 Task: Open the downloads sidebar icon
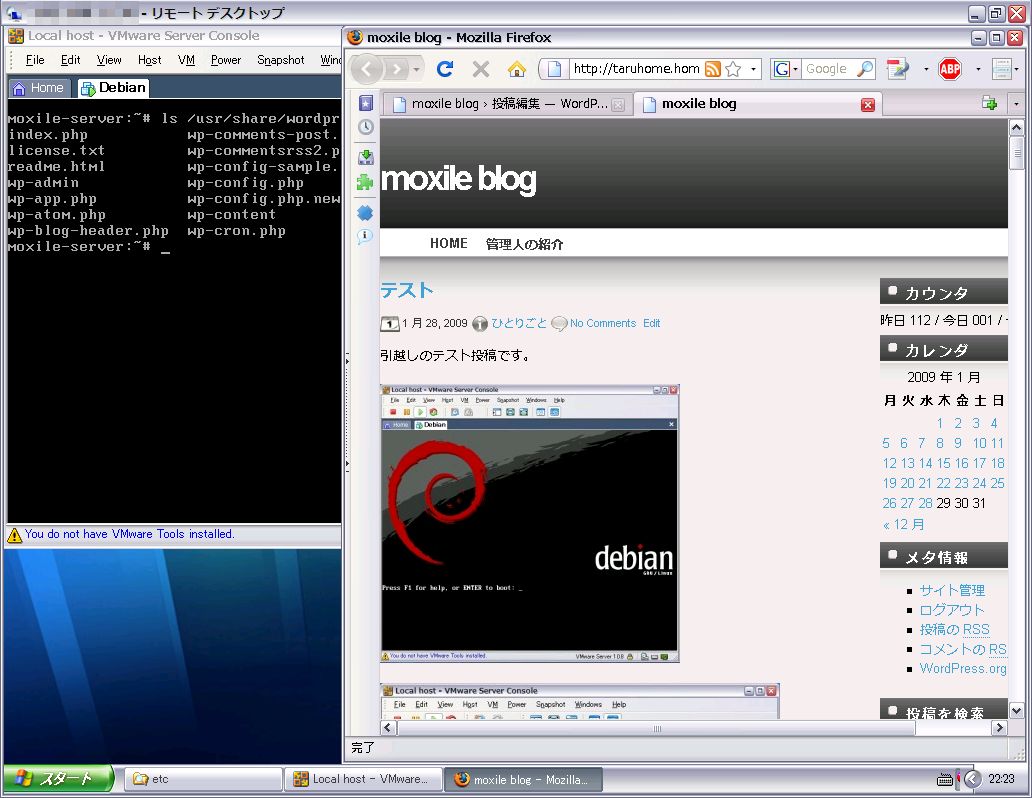point(365,156)
